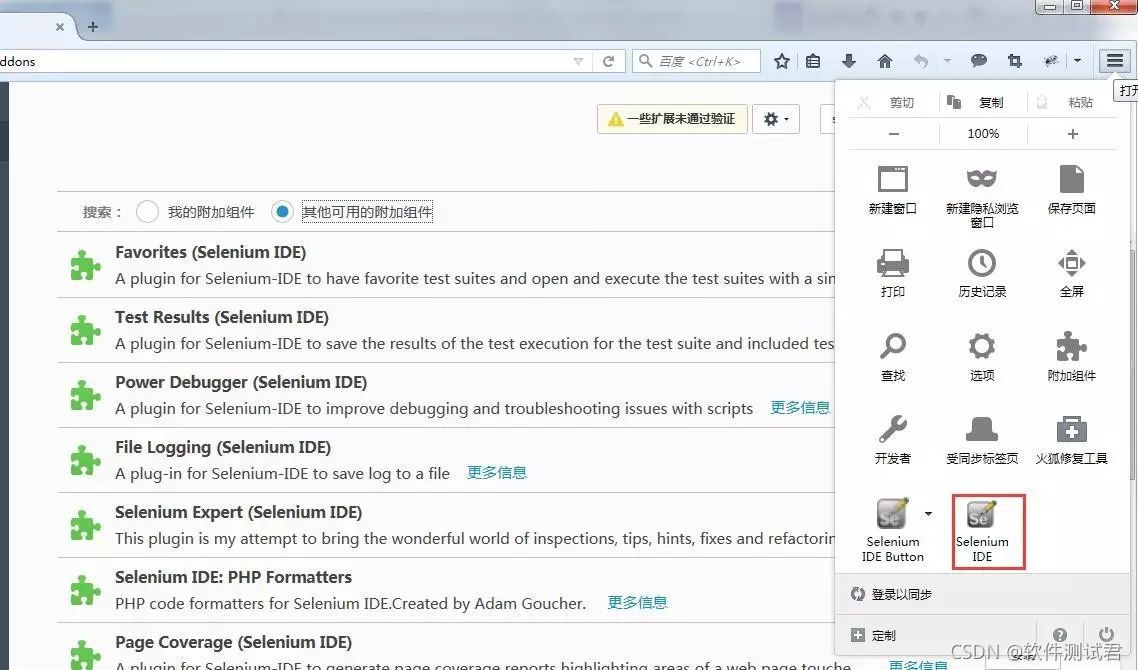The height and width of the screenshot is (670, 1138).
Task: Open 更多信息 link for Power Debugger
Action: 800,408
